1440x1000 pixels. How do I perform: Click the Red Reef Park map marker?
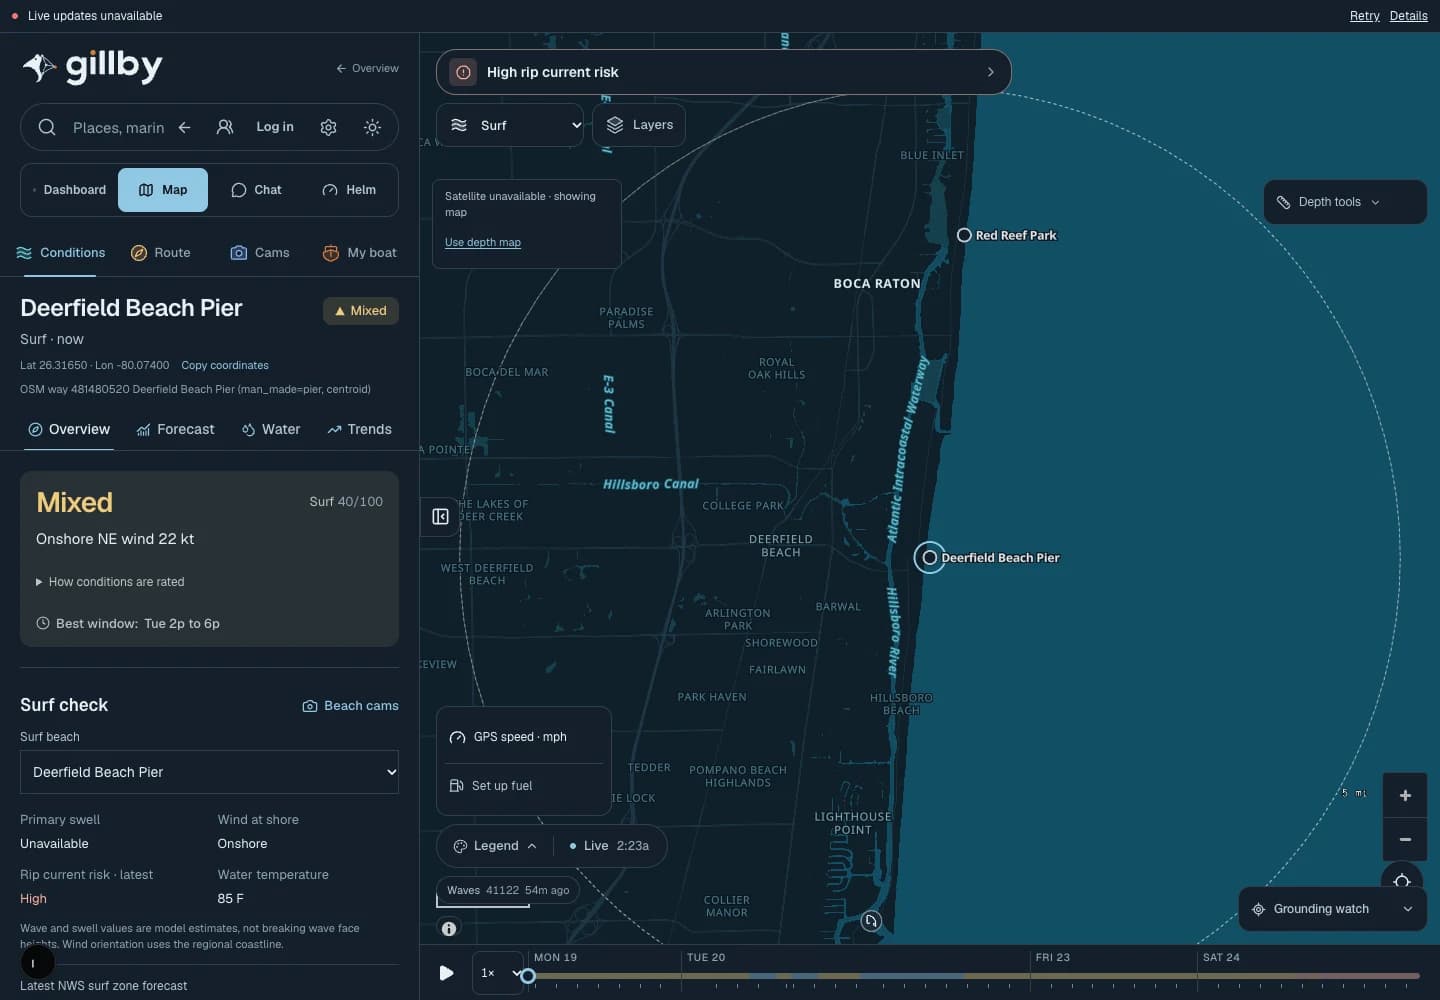(x=964, y=235)
